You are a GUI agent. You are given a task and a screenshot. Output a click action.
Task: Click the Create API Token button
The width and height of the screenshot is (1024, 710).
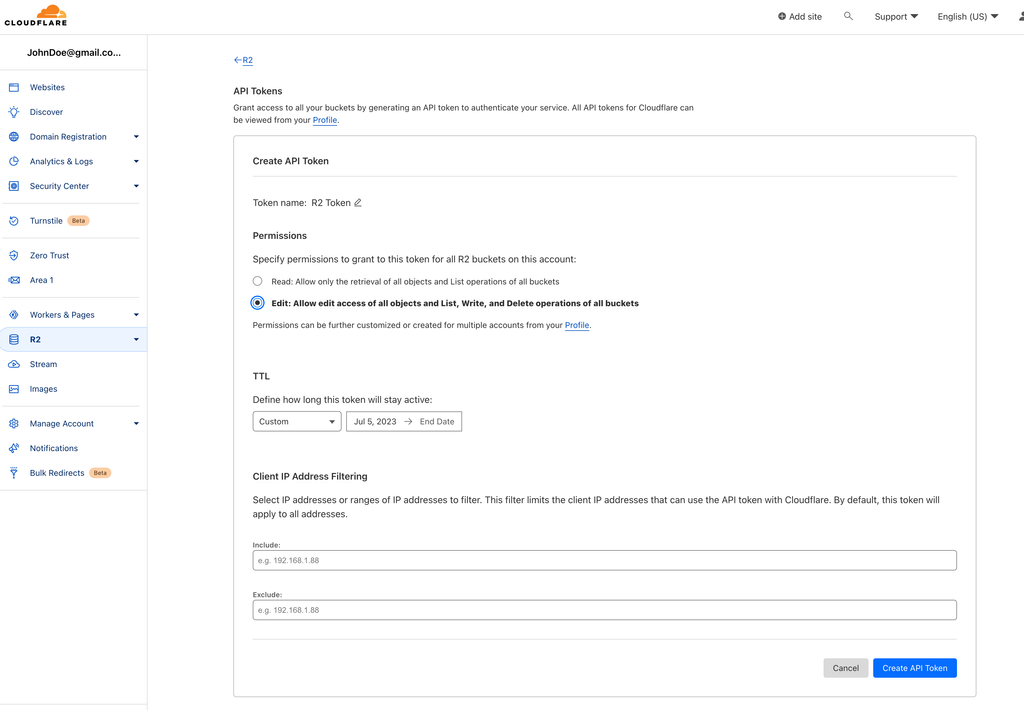point(914,668)
